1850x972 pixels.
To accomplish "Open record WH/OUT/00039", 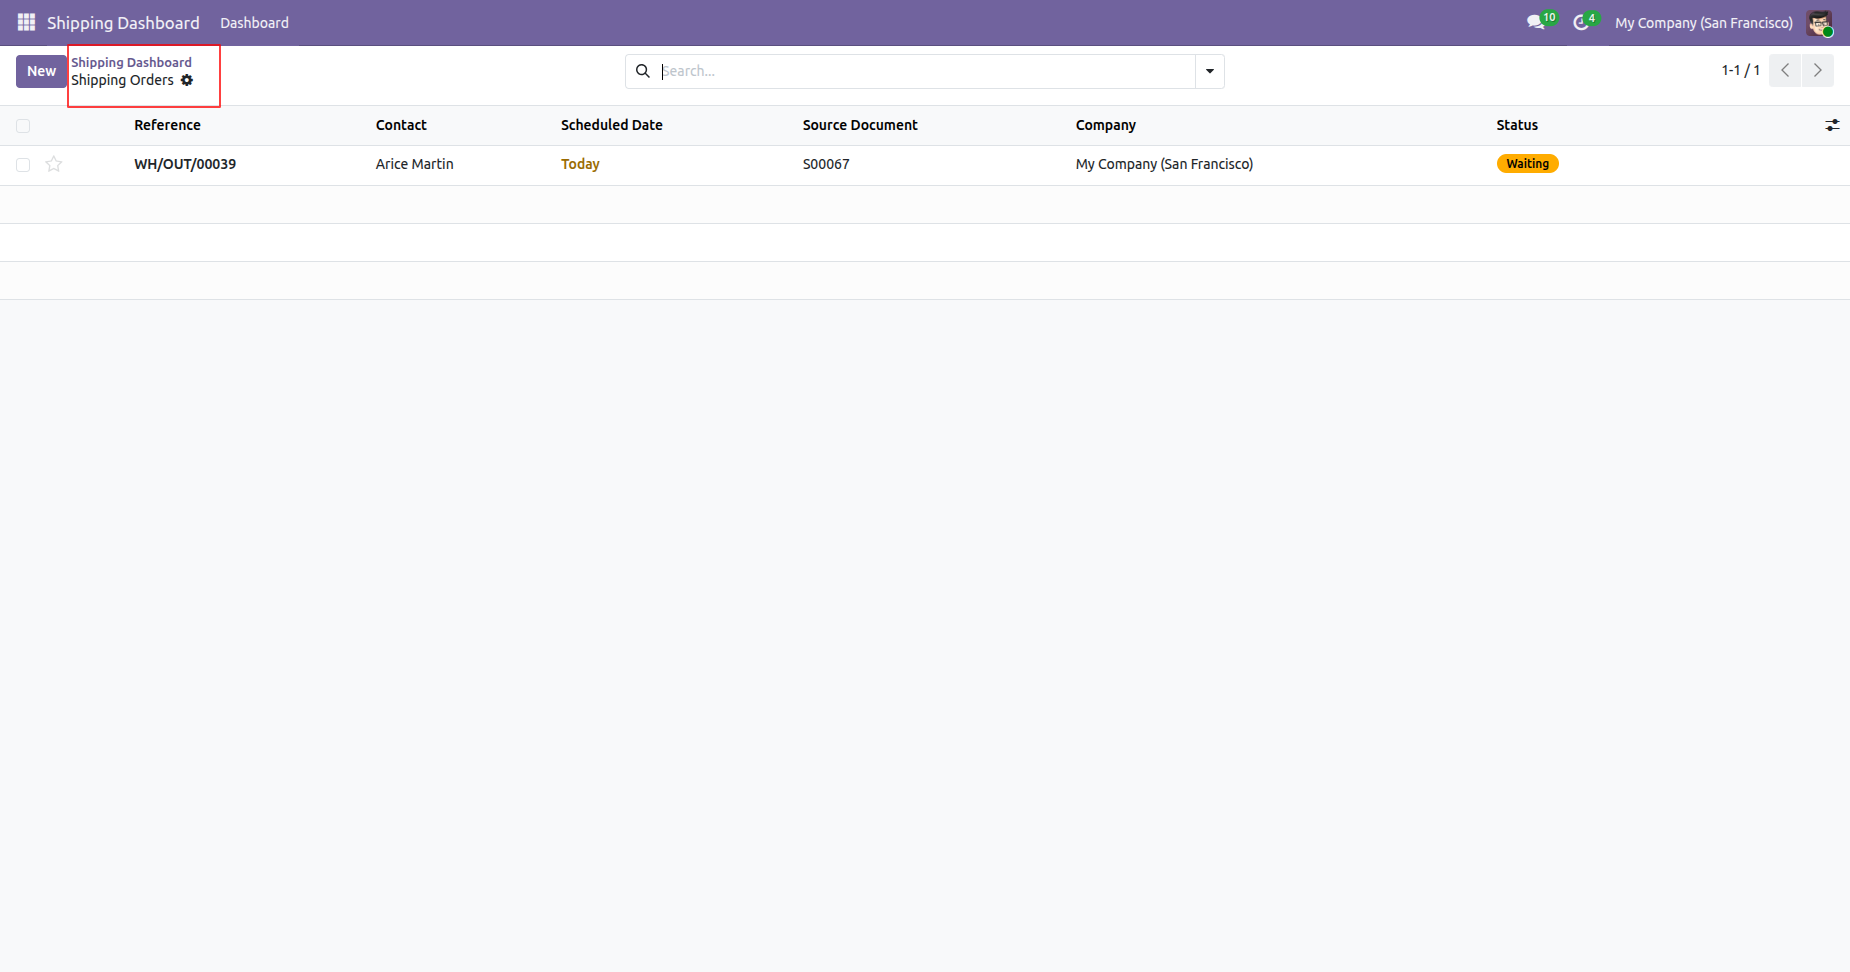I will (185, 164).
